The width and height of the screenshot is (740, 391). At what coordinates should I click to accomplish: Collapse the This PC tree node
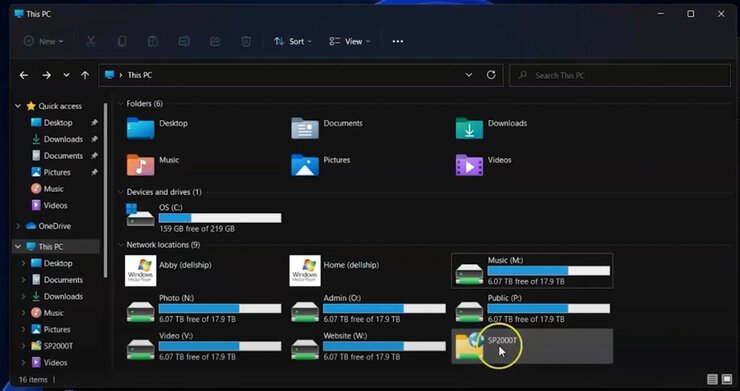(x=18, y=246)
